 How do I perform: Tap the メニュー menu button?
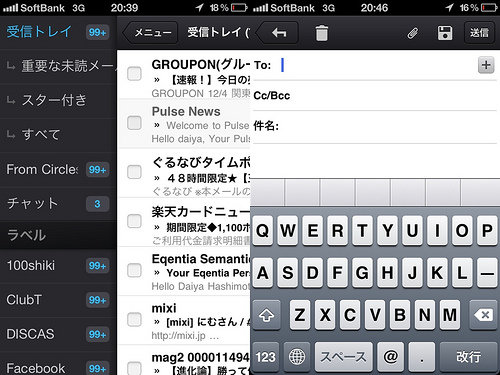[x=150, y=33]
